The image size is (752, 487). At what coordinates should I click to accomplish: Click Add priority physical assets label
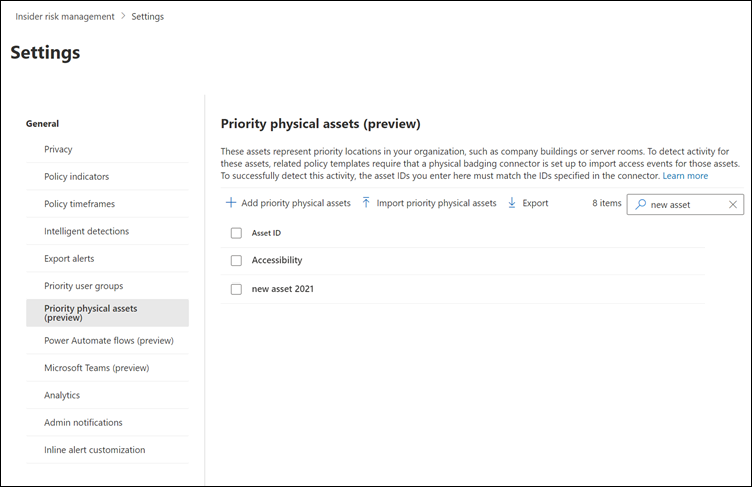click(296, 203)
